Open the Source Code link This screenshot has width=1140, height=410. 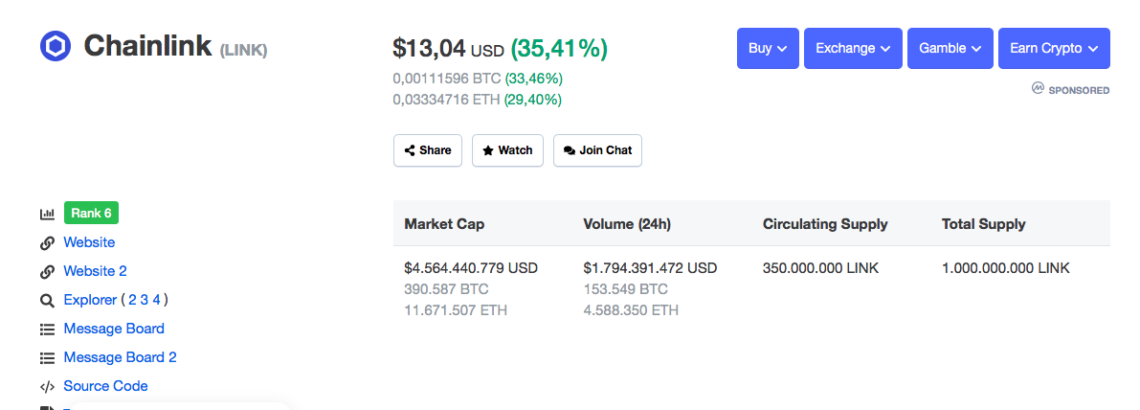[x=105, y=387]
